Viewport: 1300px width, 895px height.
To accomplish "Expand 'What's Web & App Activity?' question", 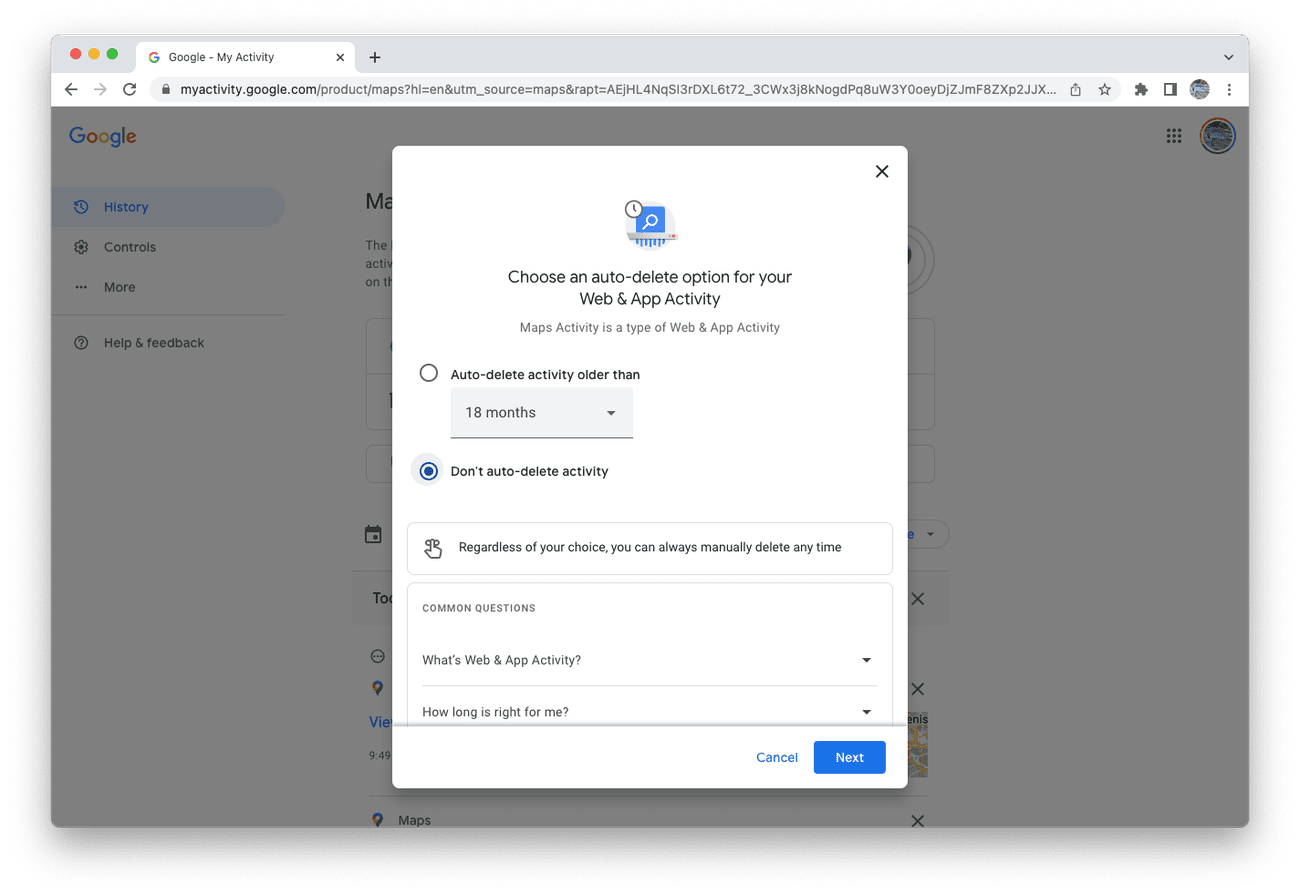I will (649, 660).
